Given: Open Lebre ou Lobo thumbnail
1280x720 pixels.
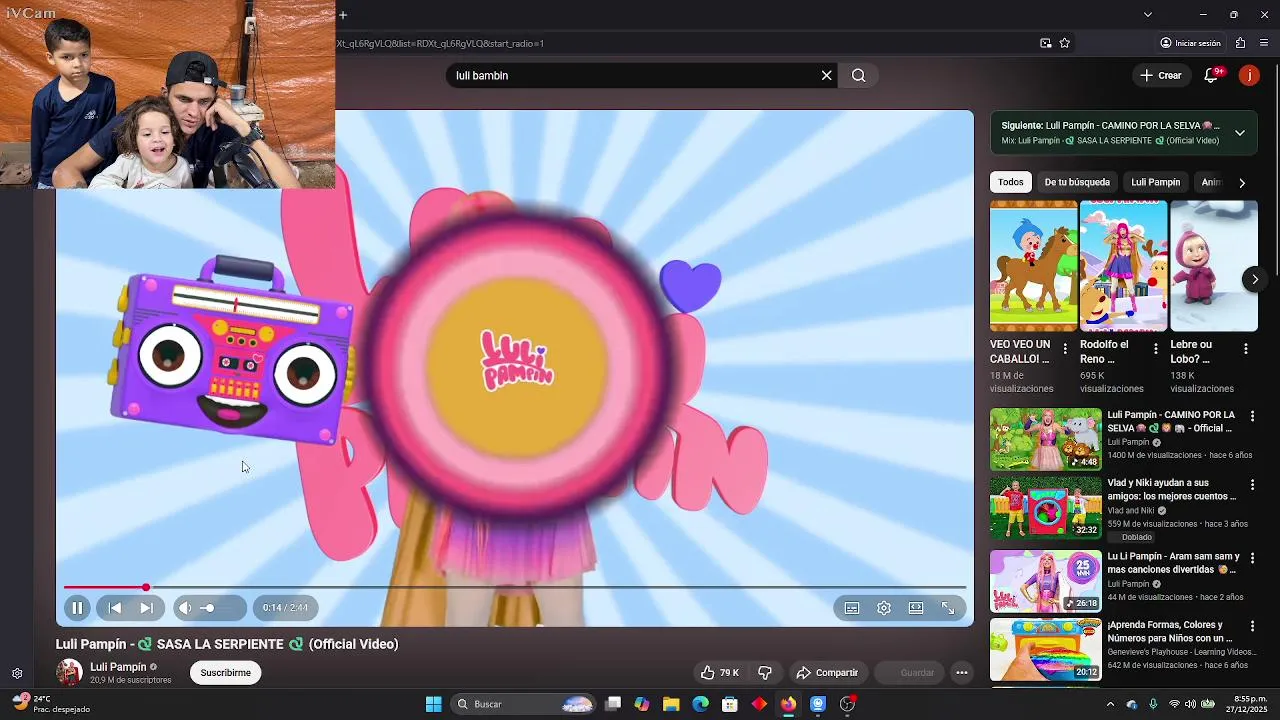Looking at the screenshot, I should pyautogui.click(x=1214, y=266).
